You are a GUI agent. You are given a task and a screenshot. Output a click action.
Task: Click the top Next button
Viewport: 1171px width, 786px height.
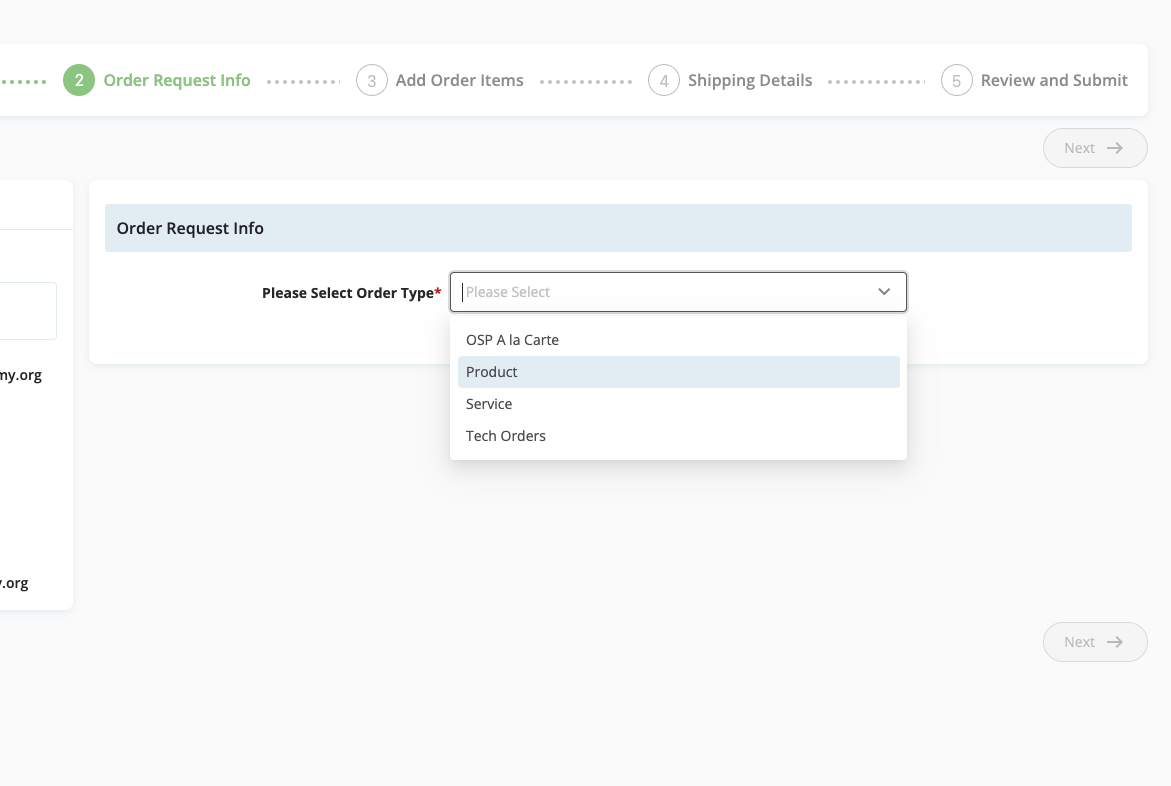(x=1095, y=148)
